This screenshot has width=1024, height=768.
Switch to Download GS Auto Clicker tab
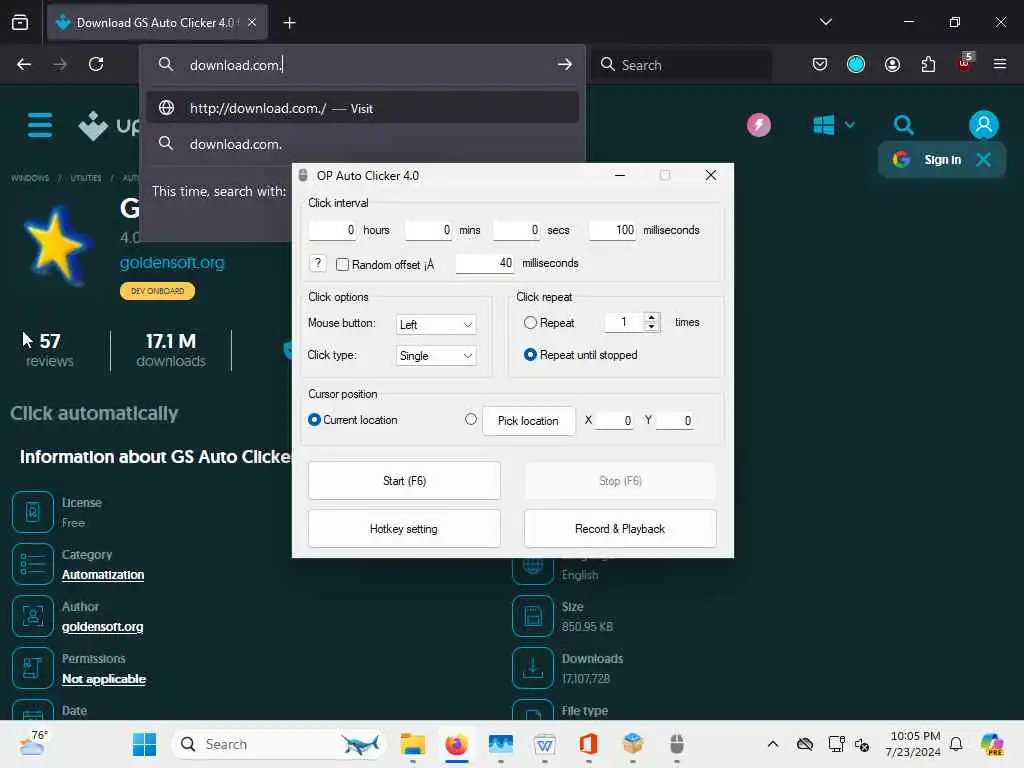pyautogui.click(x=157, y=23)
